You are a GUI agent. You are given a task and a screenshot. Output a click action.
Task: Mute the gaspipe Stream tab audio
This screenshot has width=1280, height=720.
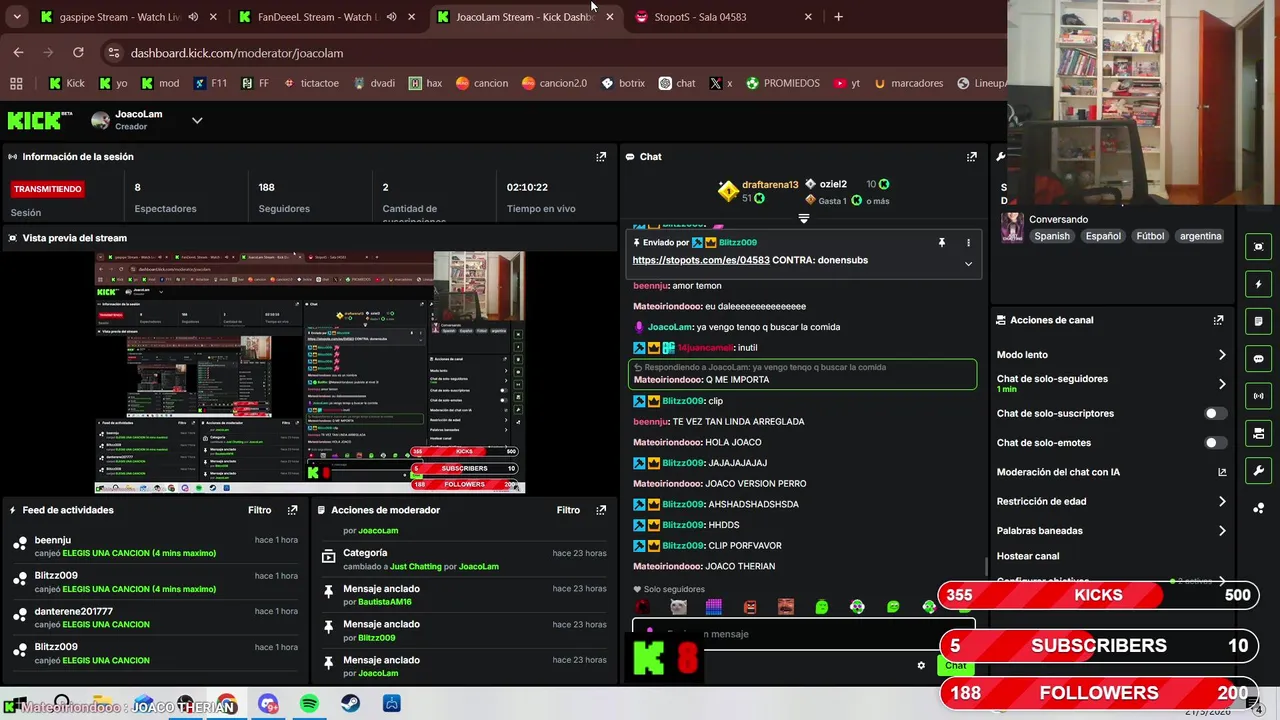tap(193, 17)
